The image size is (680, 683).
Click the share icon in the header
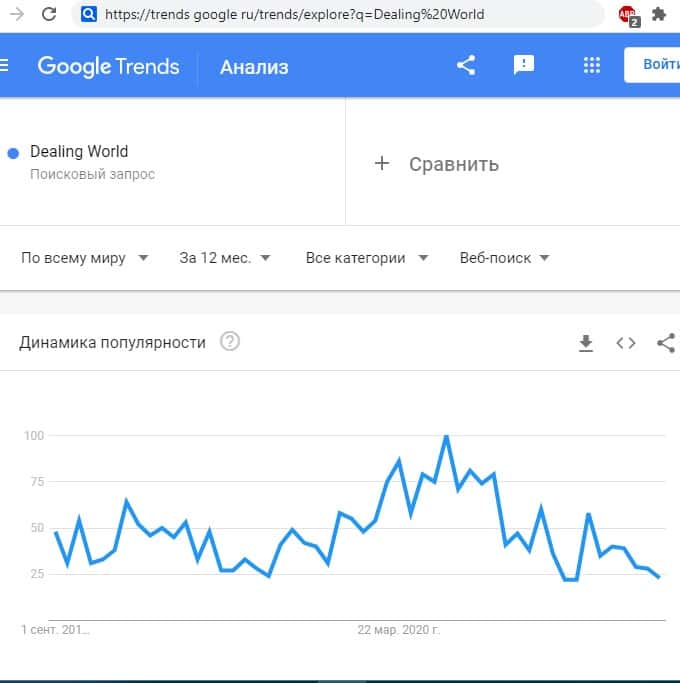pyautogui.click(x=465, y=66)
